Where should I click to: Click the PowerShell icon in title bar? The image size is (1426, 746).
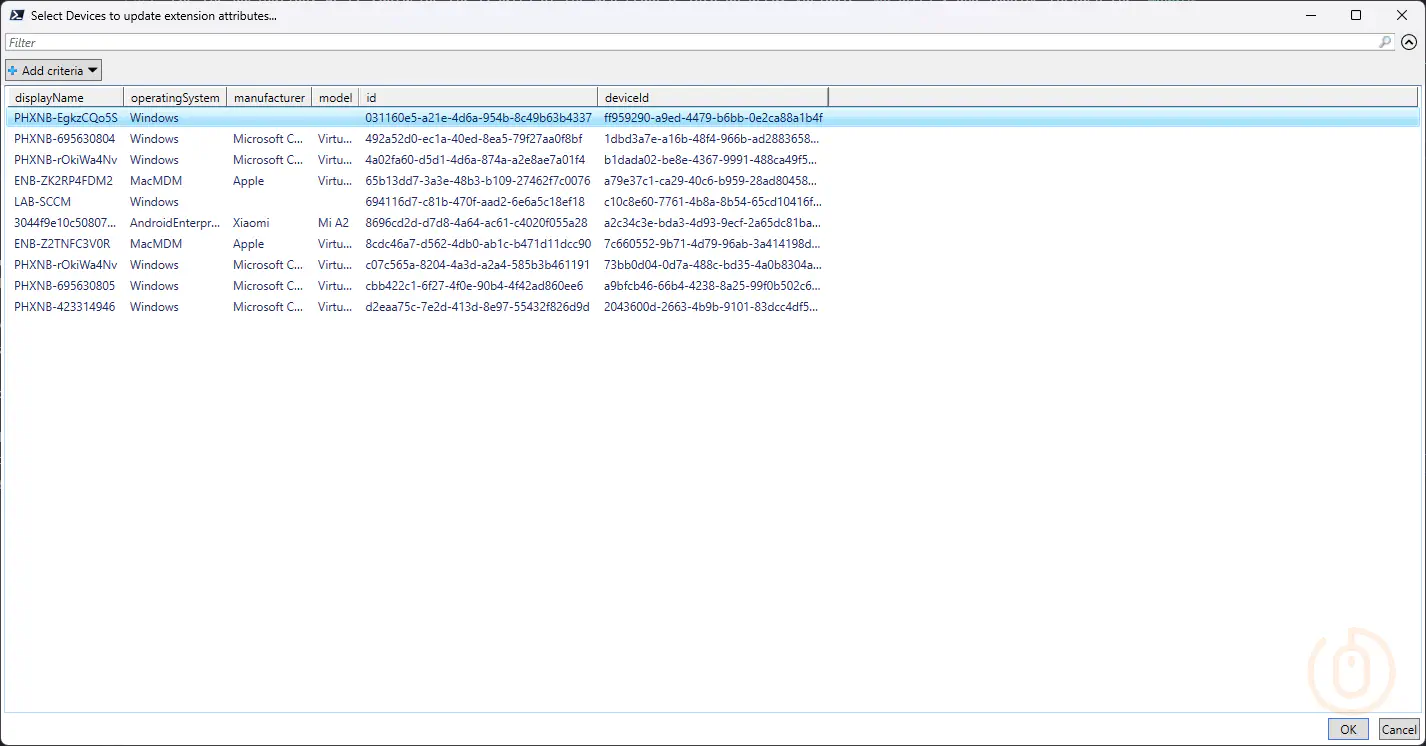click(17, 15)
